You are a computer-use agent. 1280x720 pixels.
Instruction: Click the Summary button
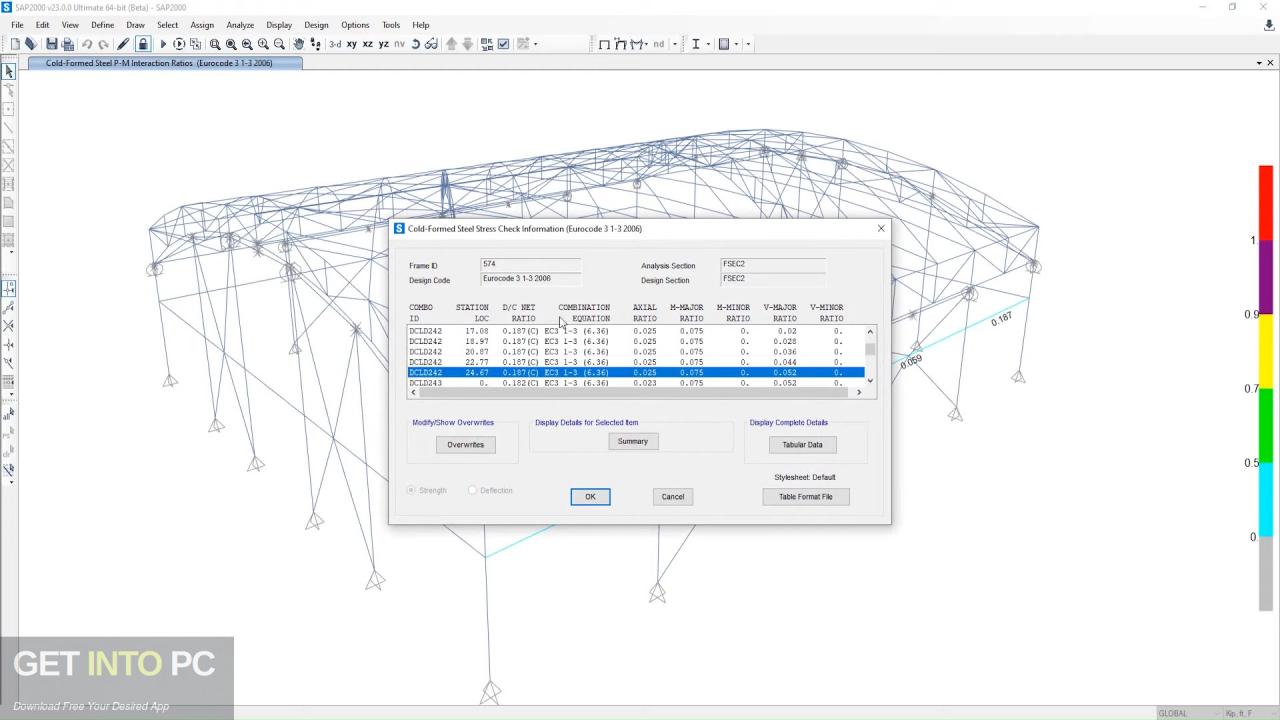coord(633,441)
